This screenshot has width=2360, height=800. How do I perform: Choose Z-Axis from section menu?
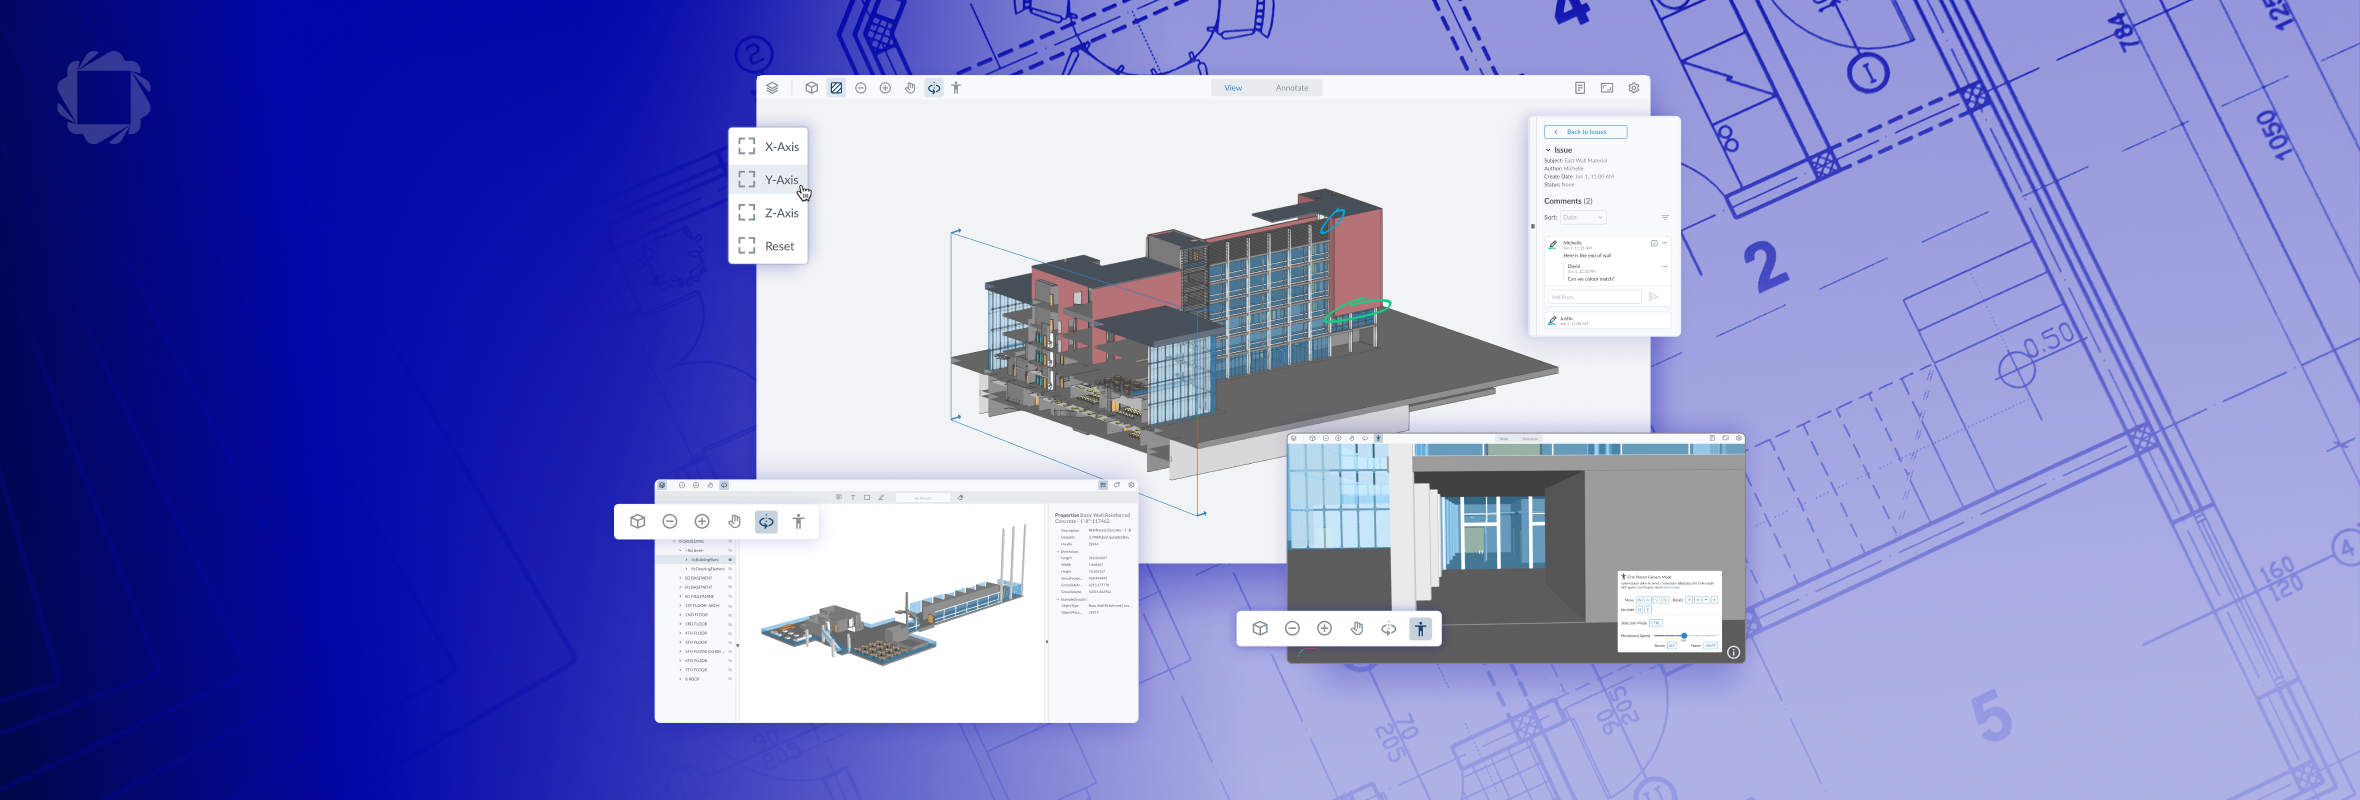768,212
